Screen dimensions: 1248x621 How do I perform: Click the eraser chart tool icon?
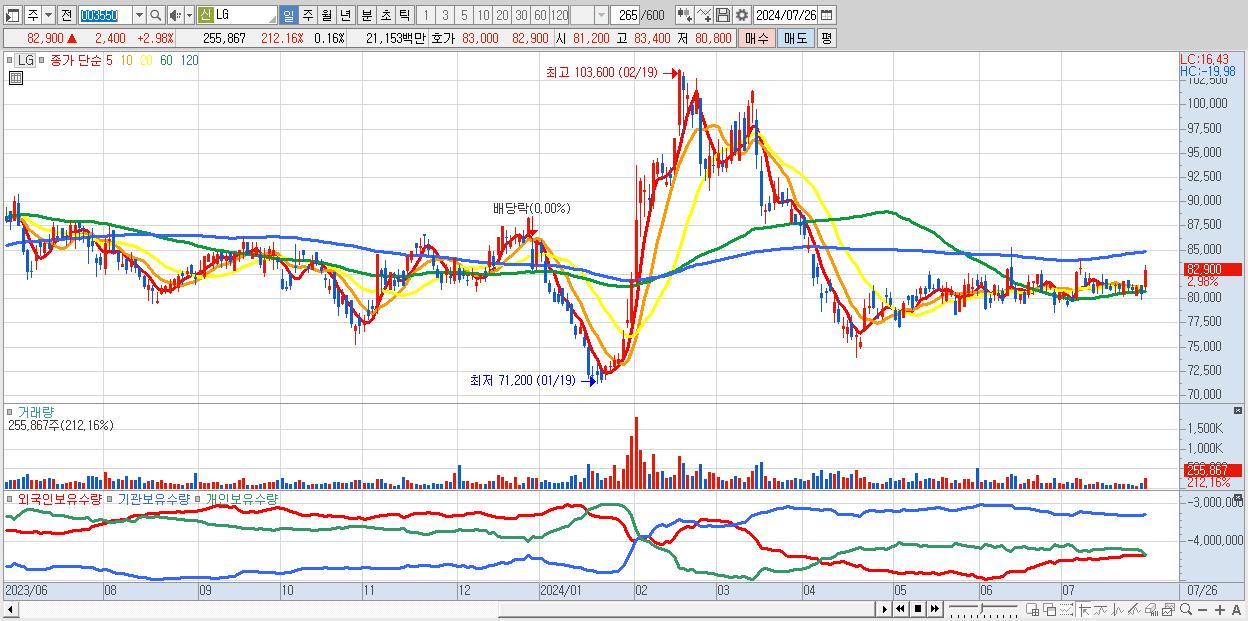point(1151,609)
